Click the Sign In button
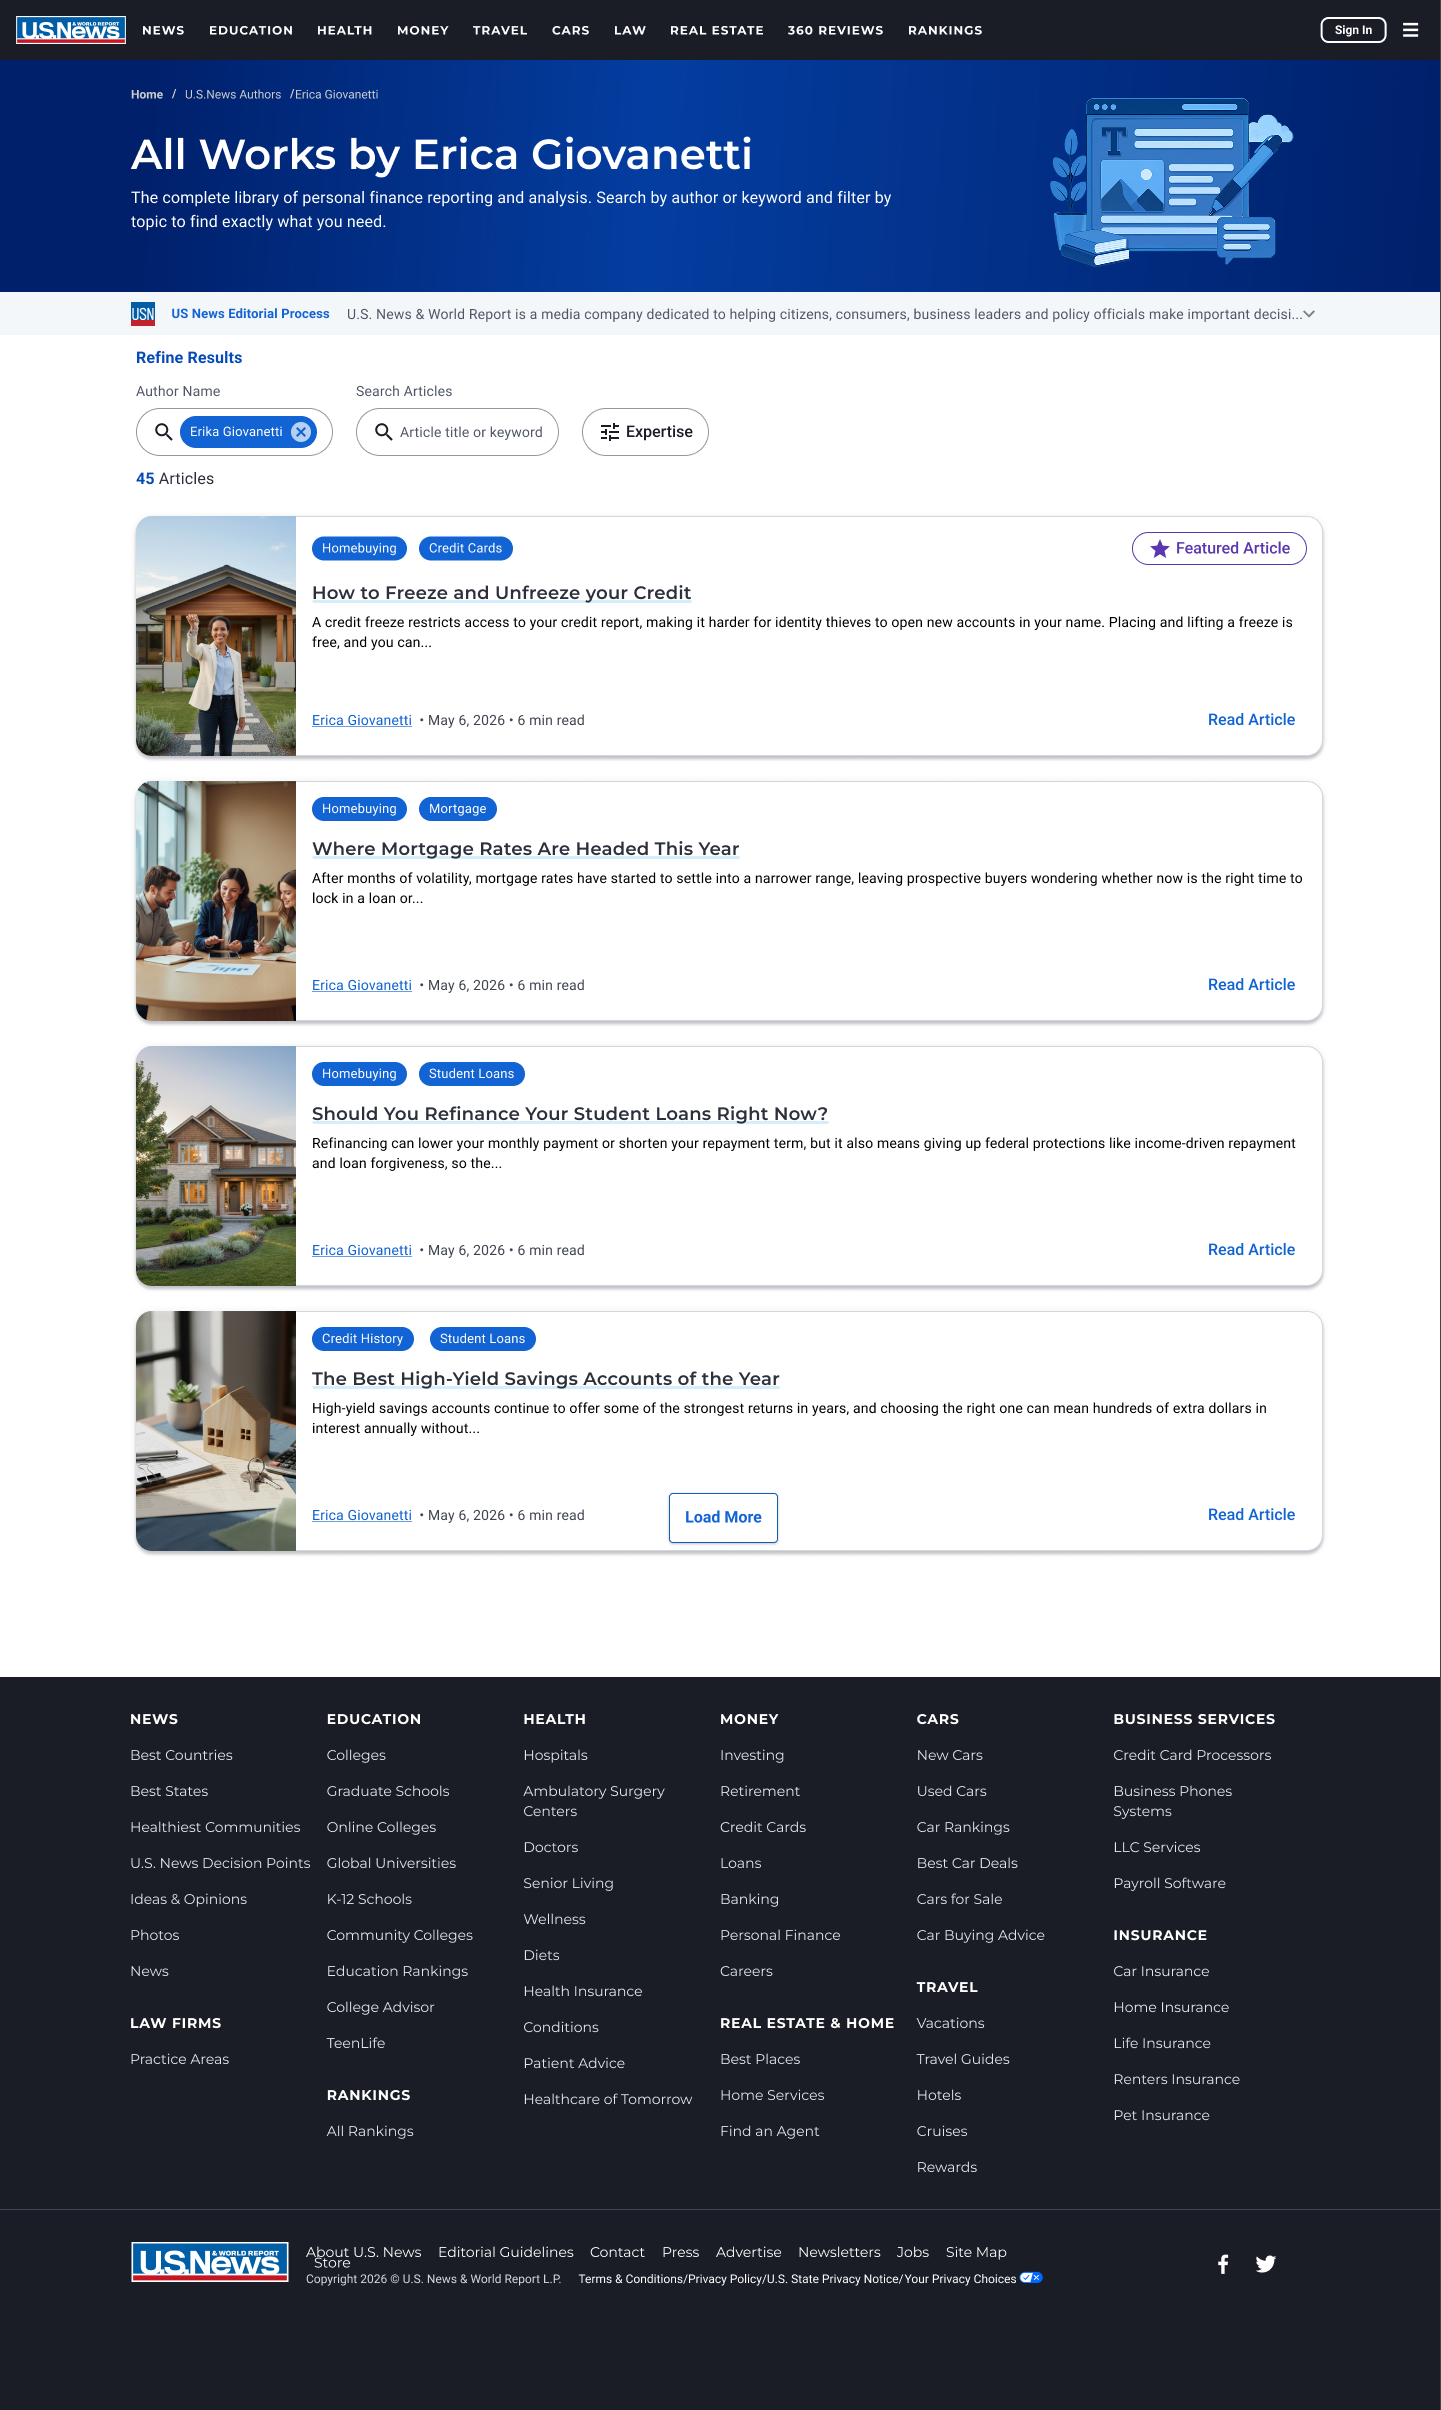 coord(1353,30)
